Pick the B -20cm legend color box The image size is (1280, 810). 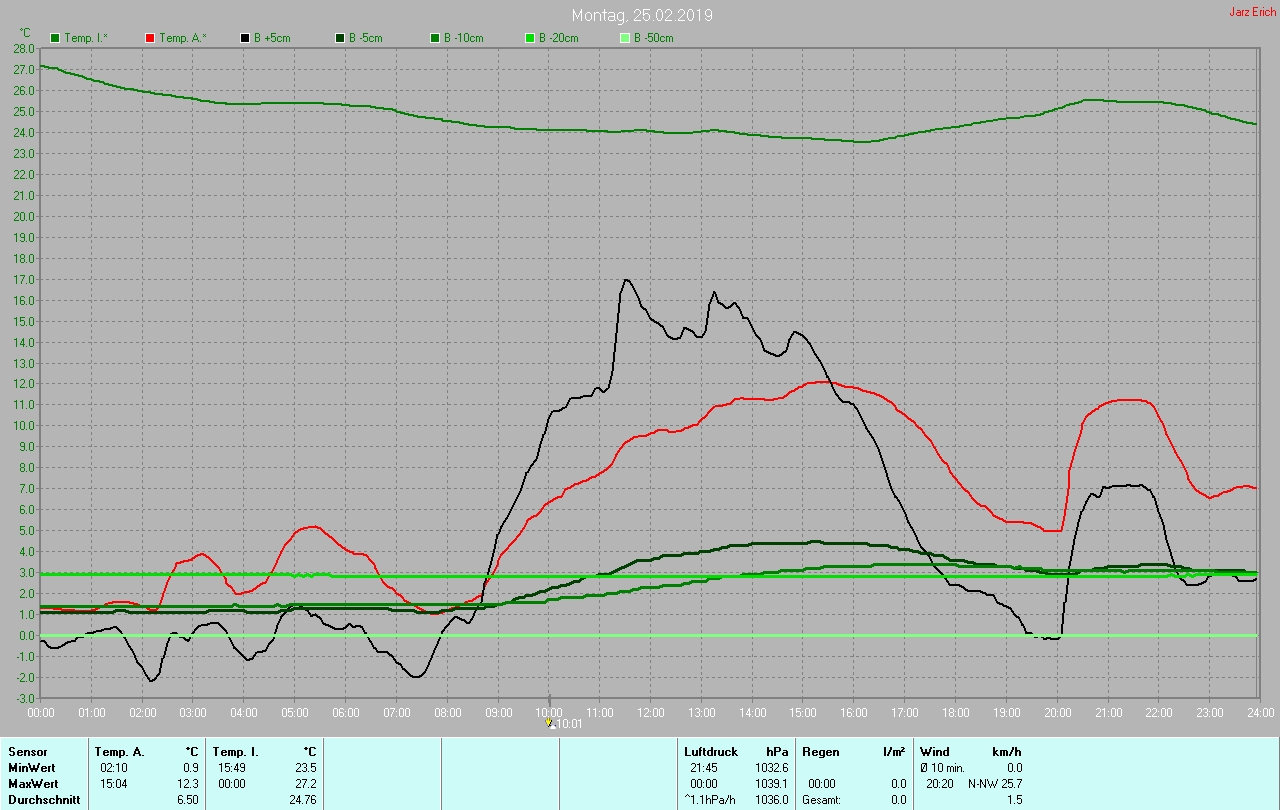click(x=530, y=38)
